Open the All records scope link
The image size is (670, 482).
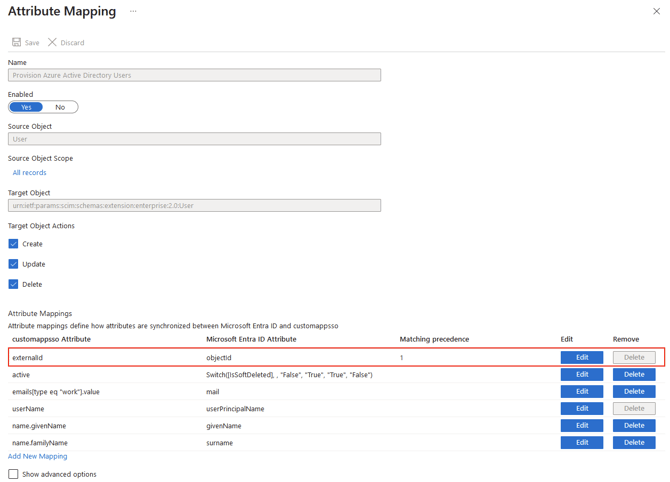29,173
